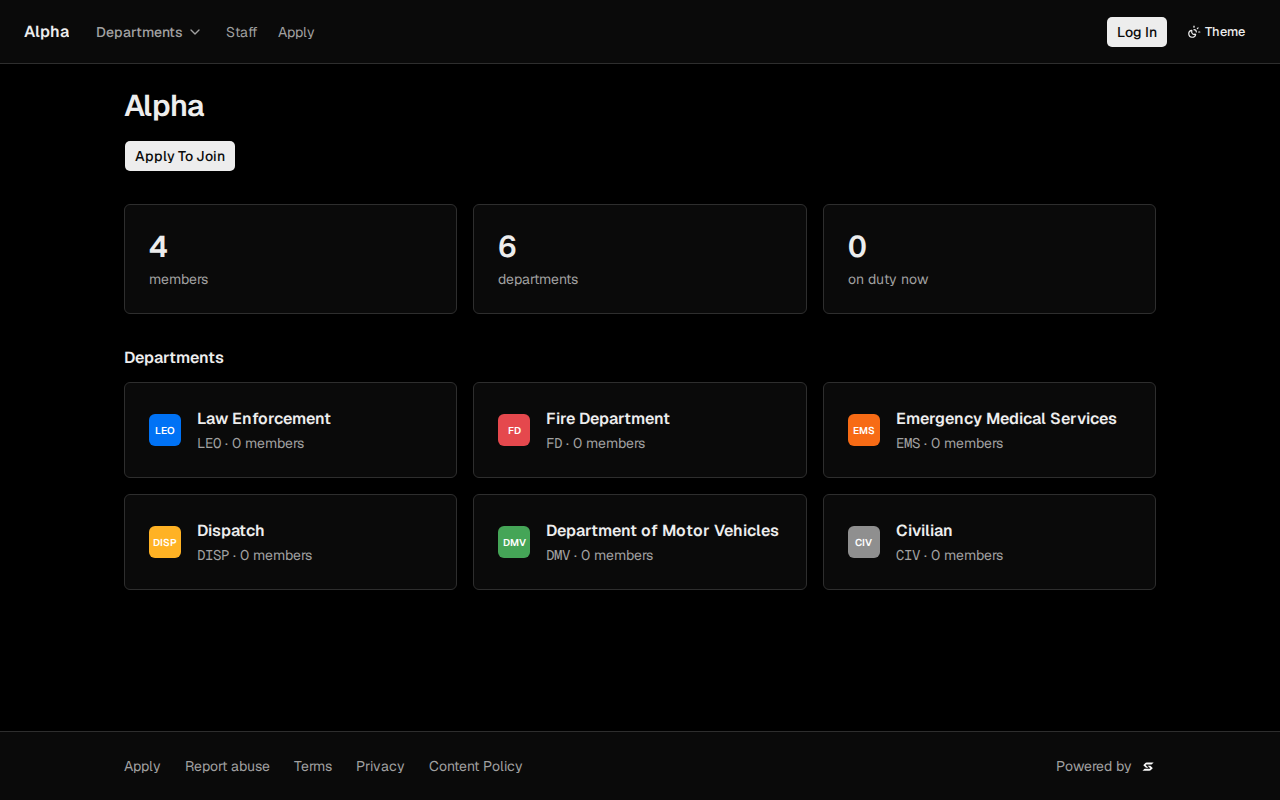The image size is (1280, 800).
Task: Toggle the Theme switcher
Action: [x=1216, y=32]
